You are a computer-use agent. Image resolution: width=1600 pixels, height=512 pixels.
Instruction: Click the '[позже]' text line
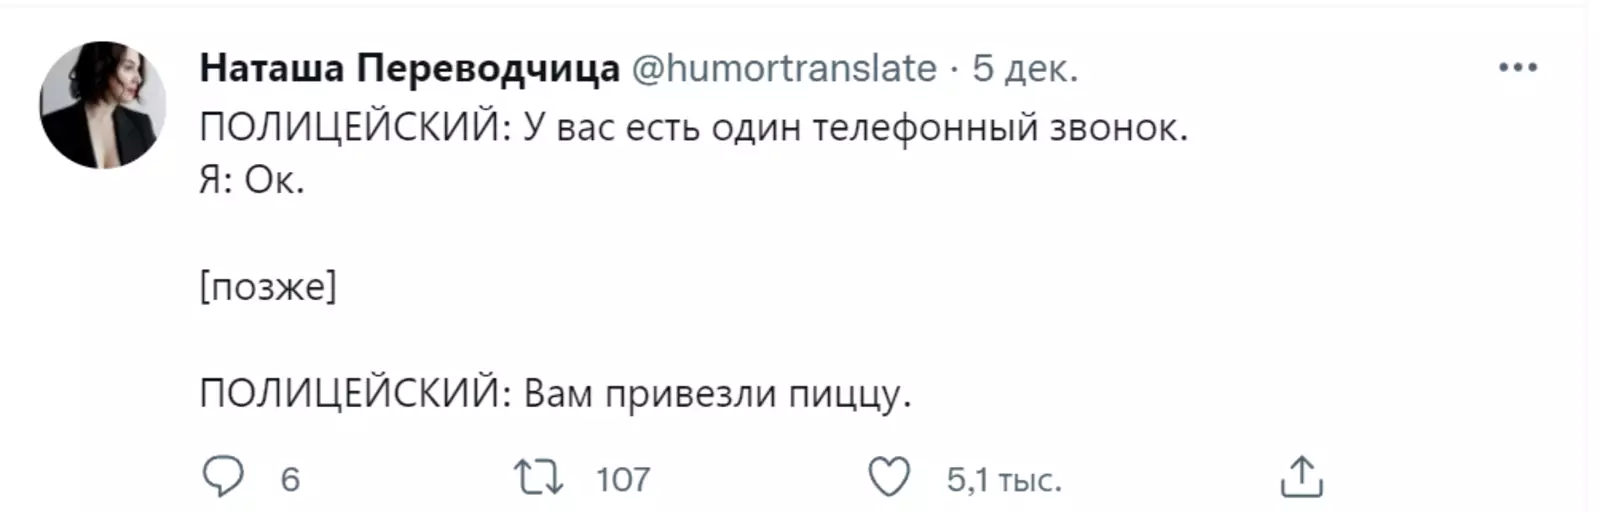coord(268,287)
